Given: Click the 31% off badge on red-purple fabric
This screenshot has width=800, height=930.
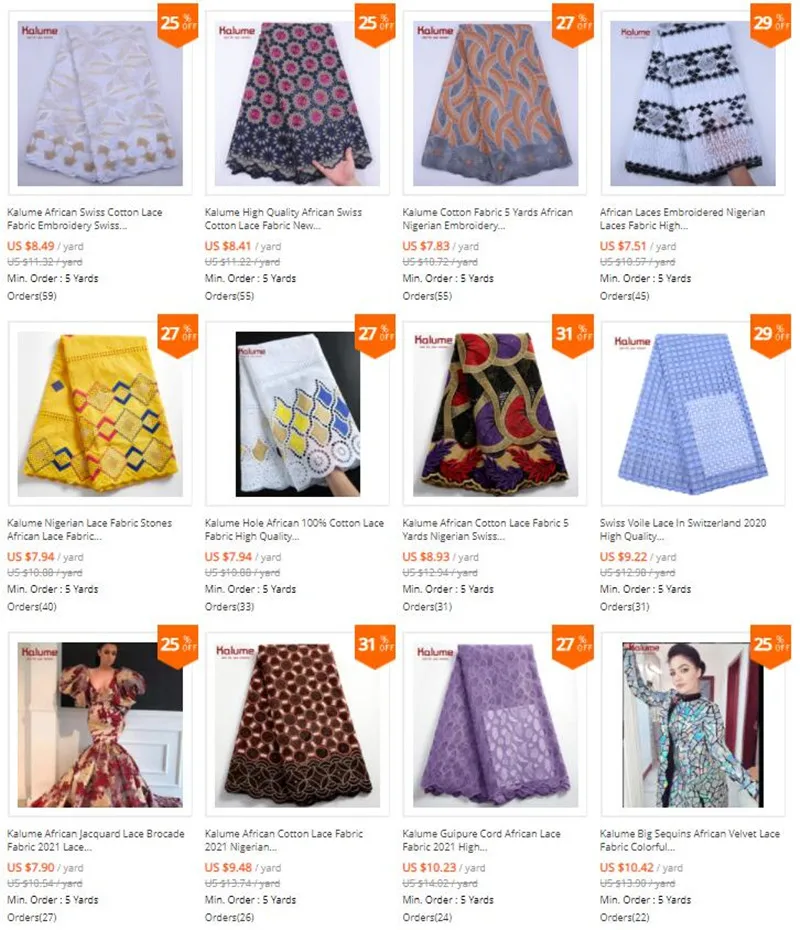Looking at the screenshot, I should pyautogui.click(x=572, y=335).
